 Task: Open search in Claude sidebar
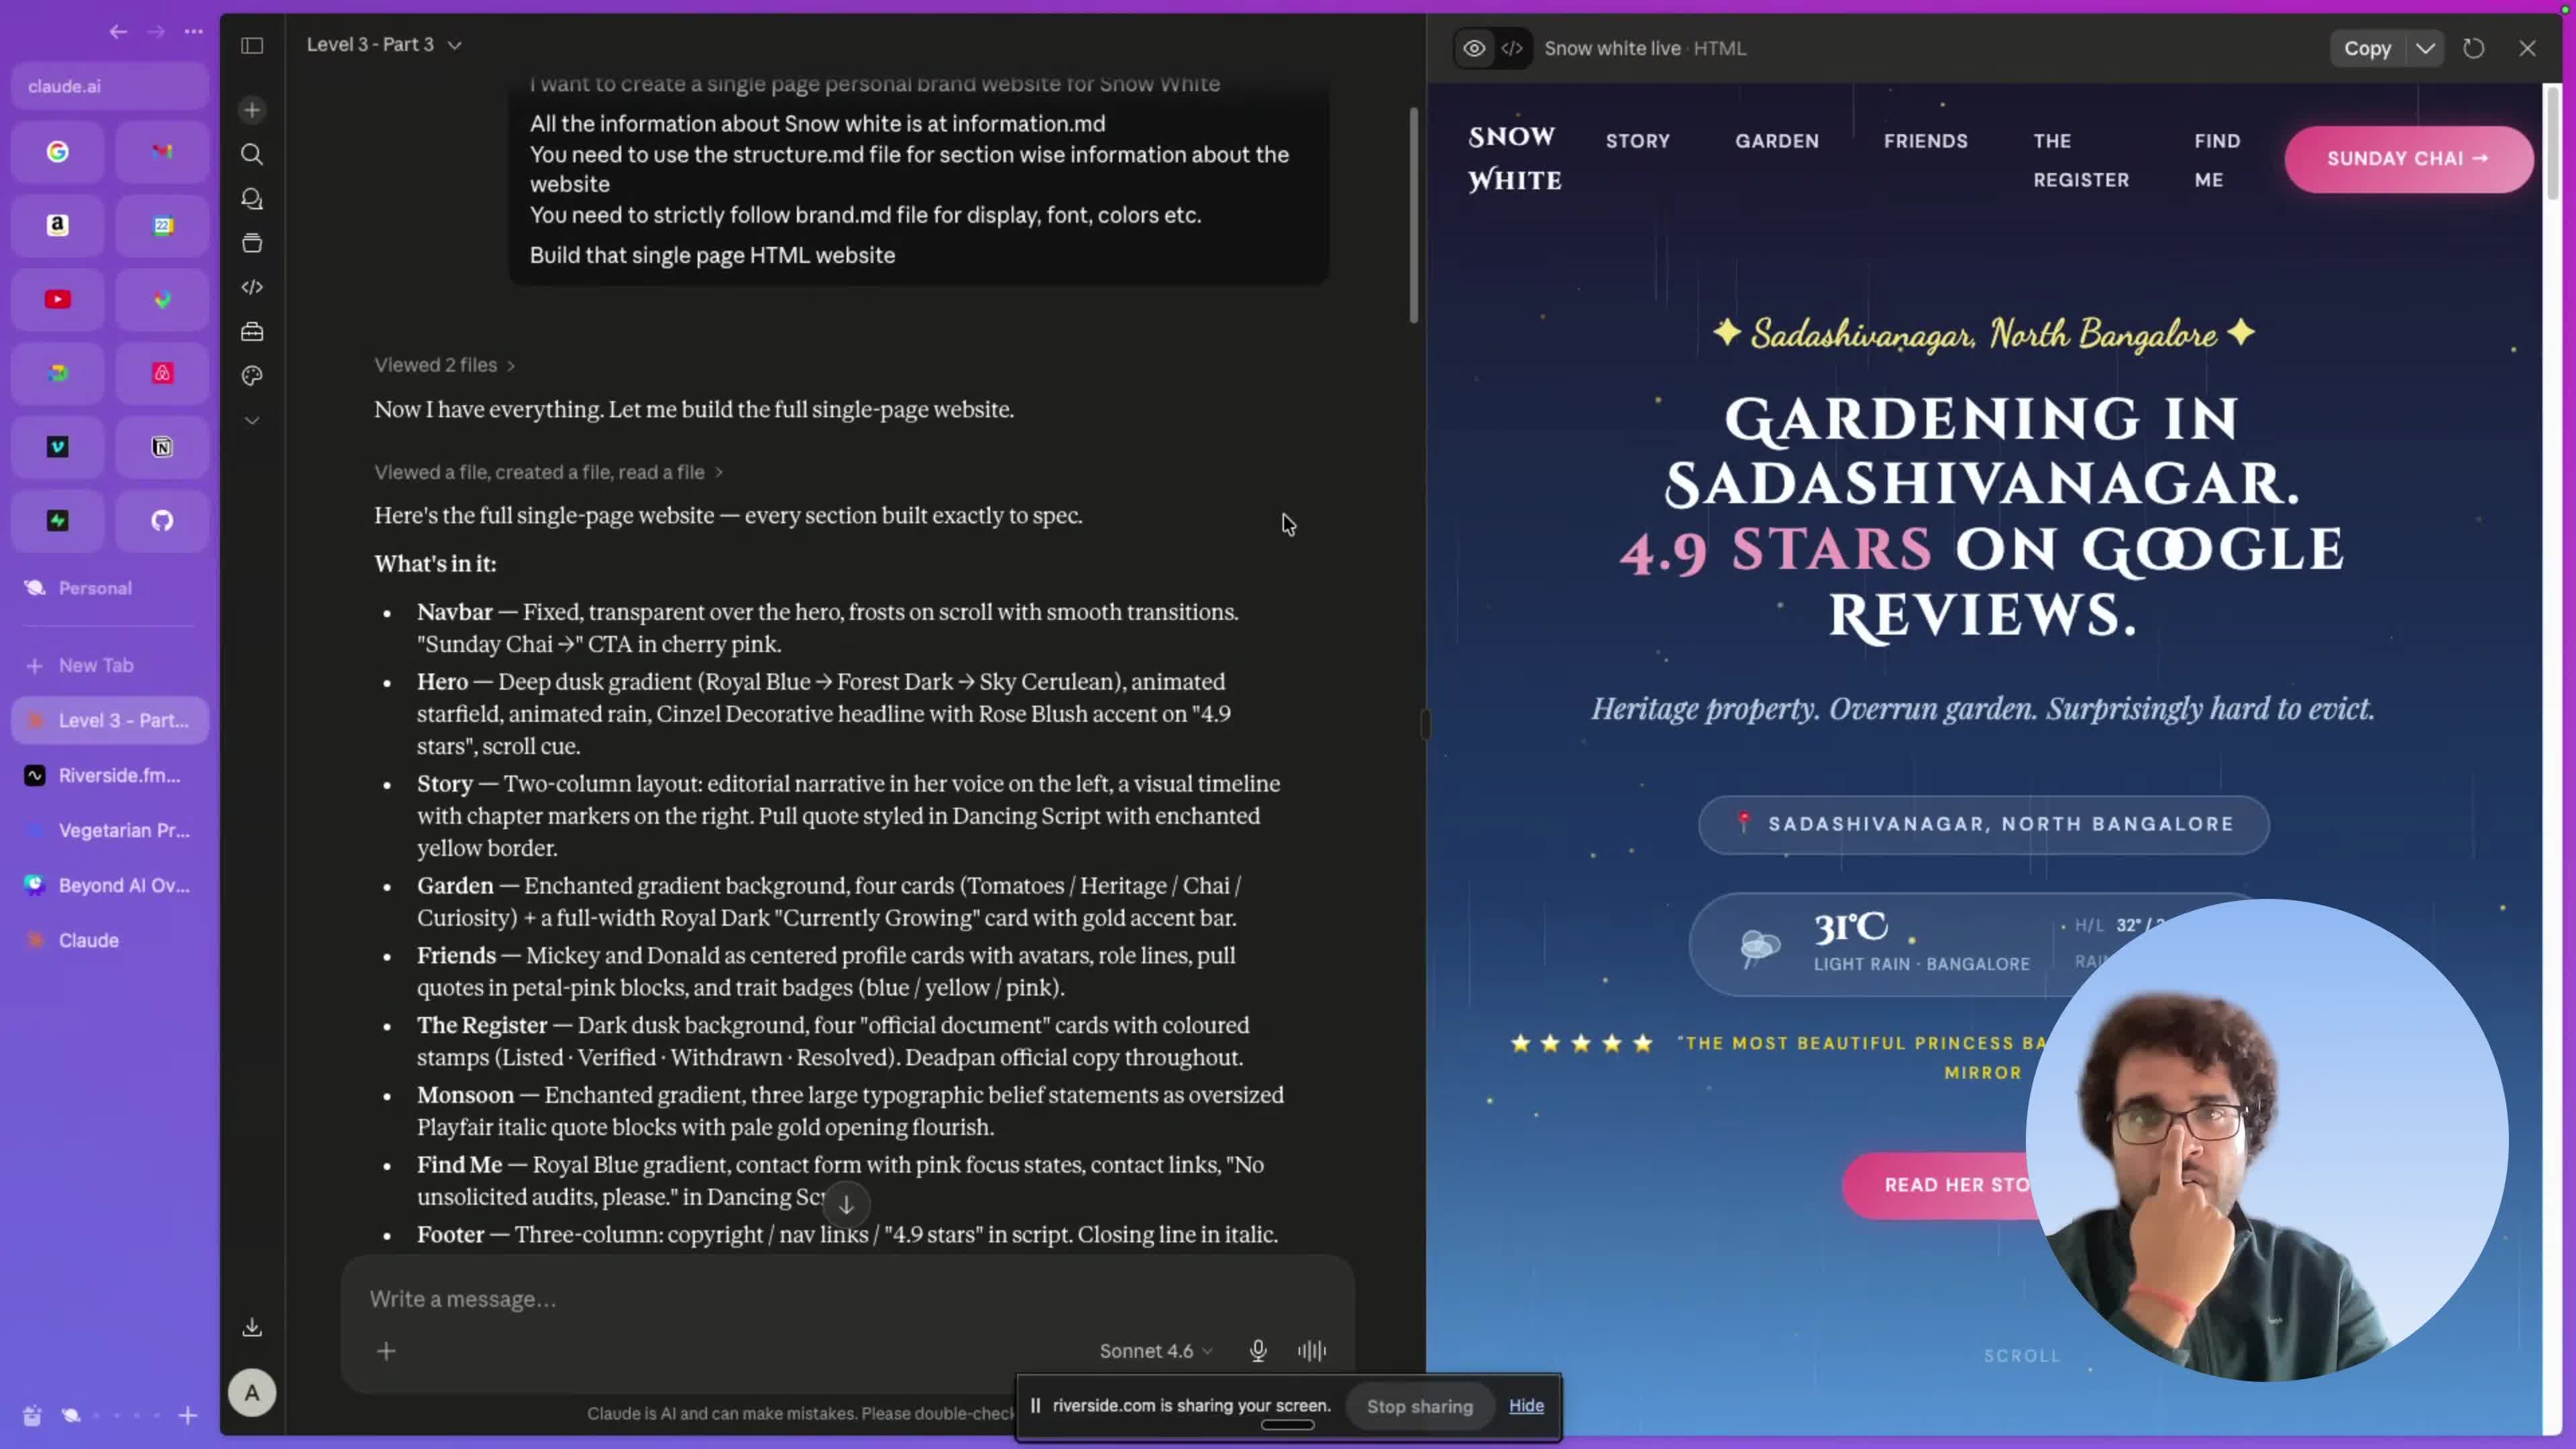pos(252,154)
